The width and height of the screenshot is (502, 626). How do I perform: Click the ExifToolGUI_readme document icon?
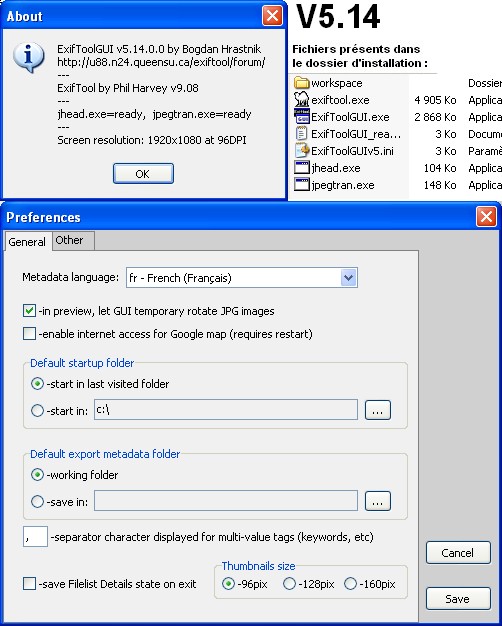[302, 133]
